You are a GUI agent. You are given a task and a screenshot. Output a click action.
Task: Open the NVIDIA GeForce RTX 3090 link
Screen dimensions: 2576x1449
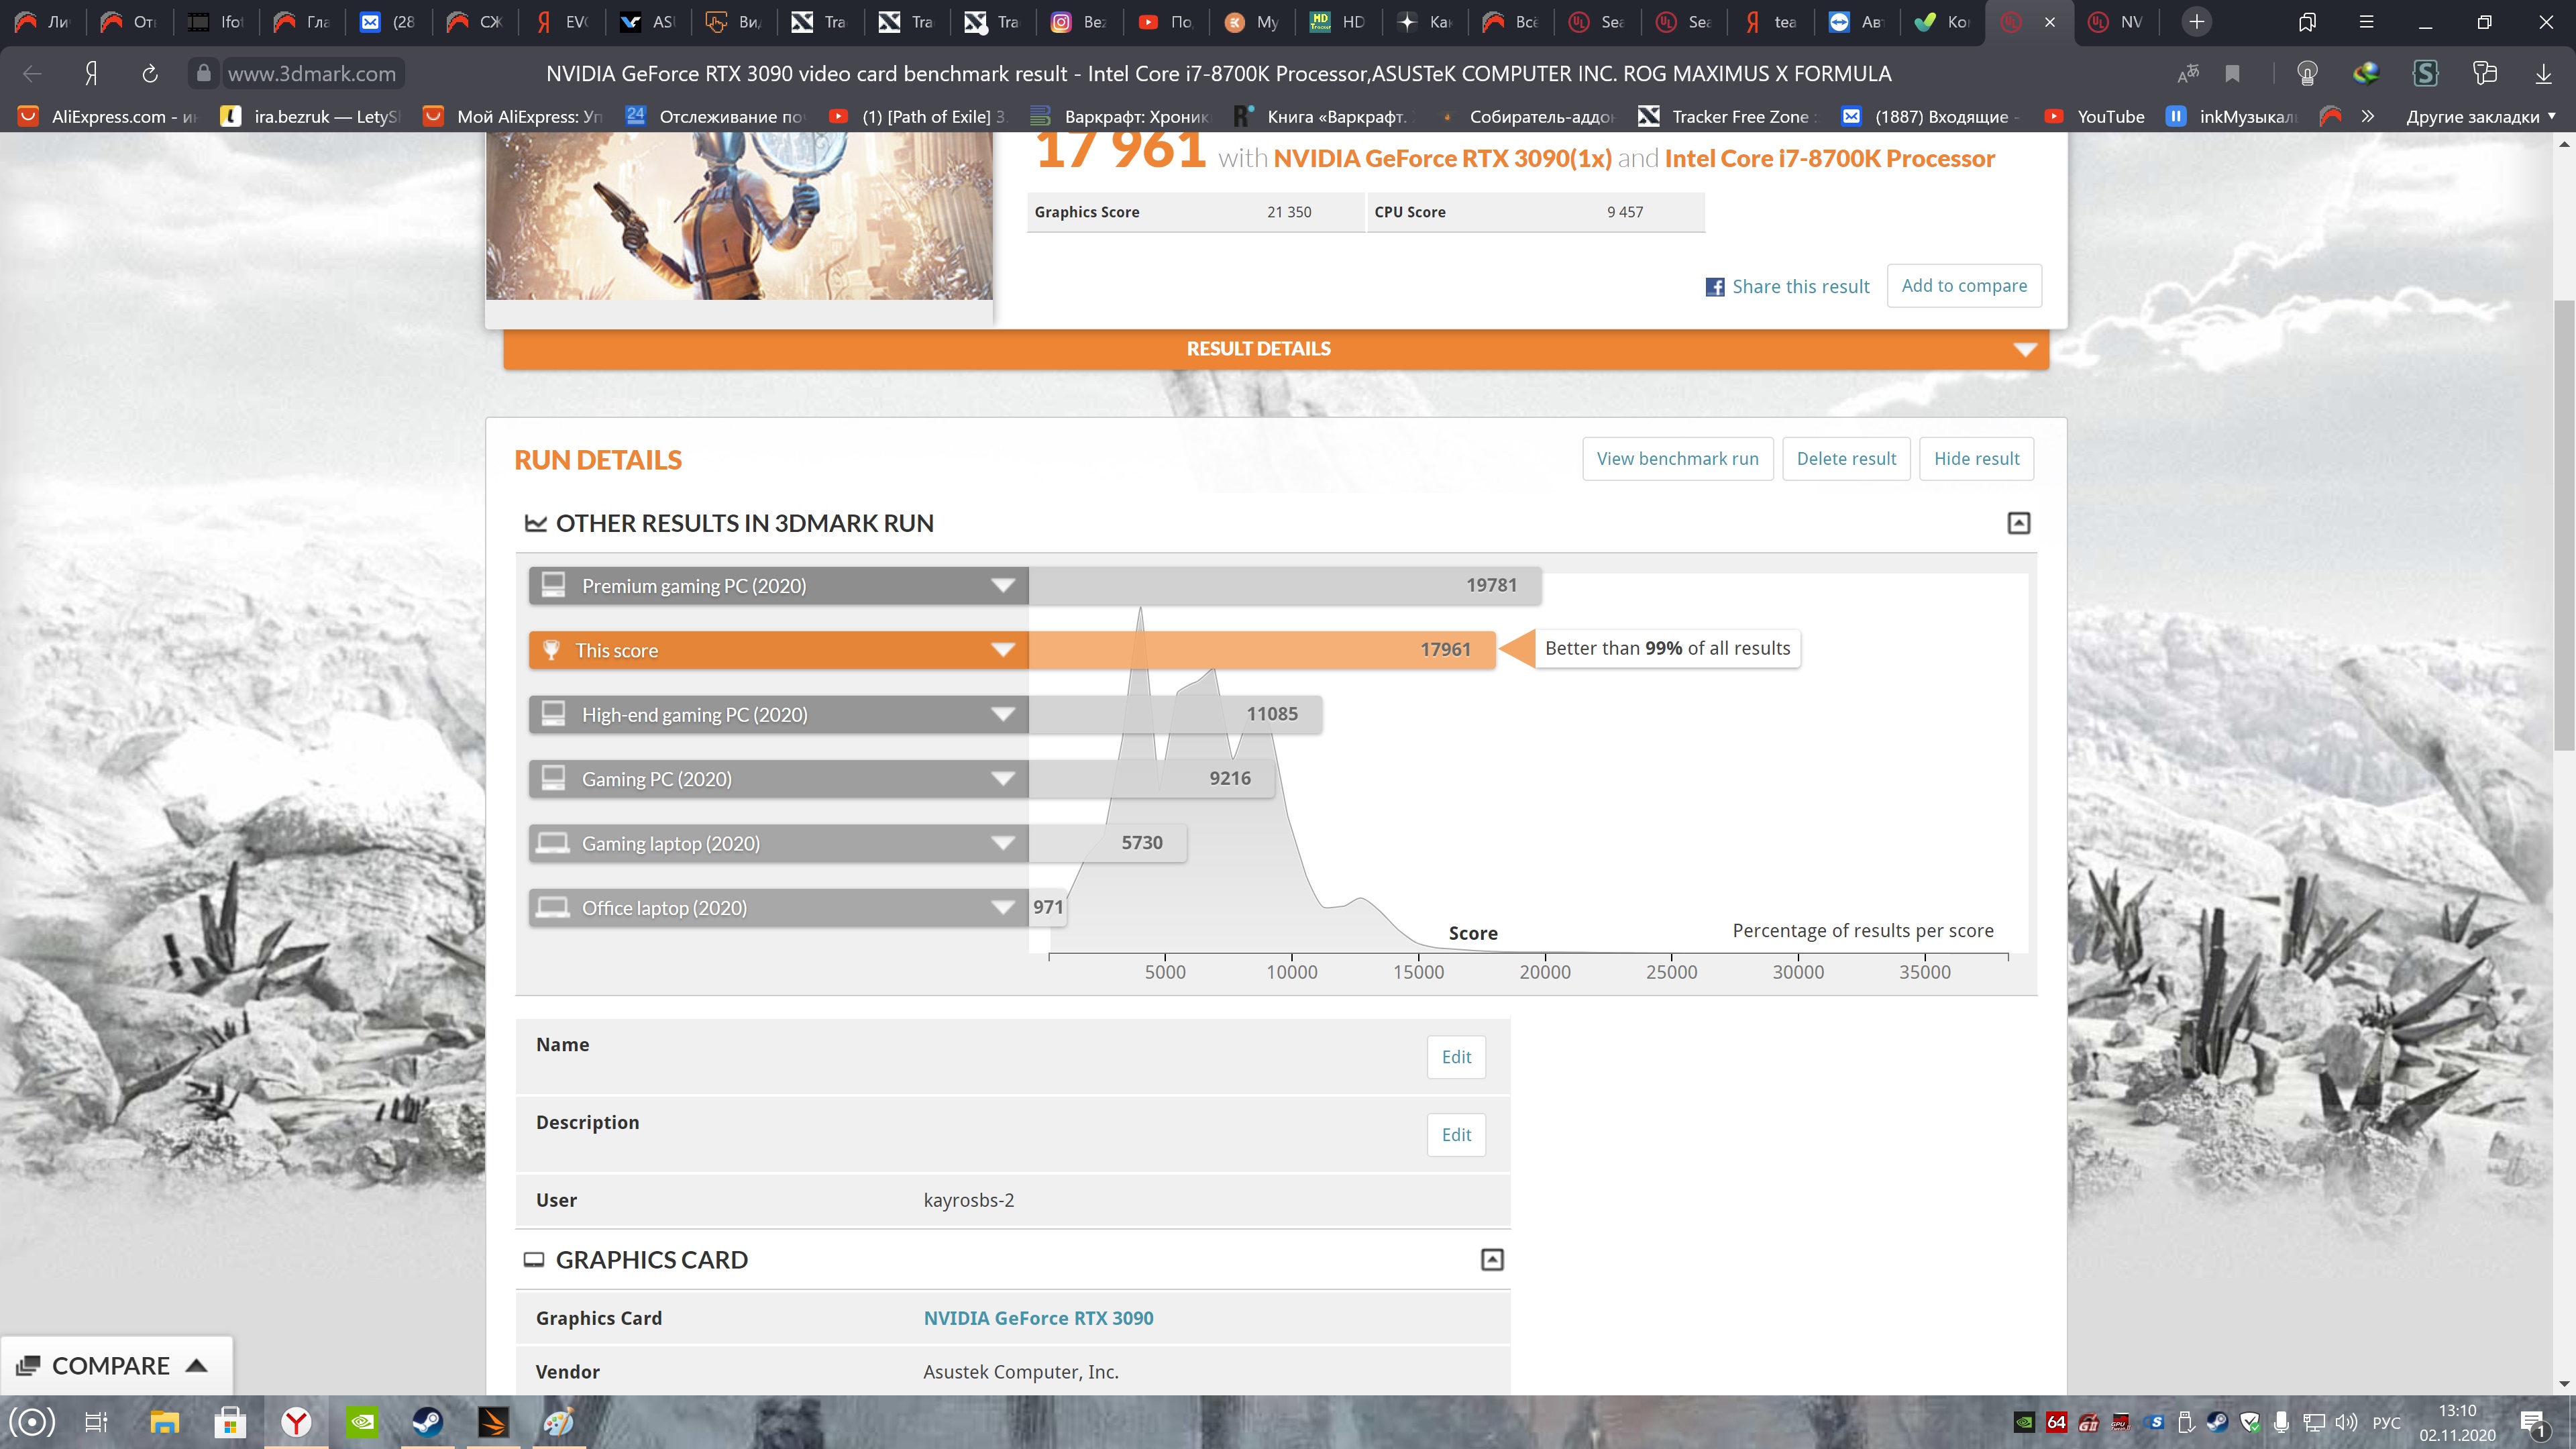coord(1038,1318)
